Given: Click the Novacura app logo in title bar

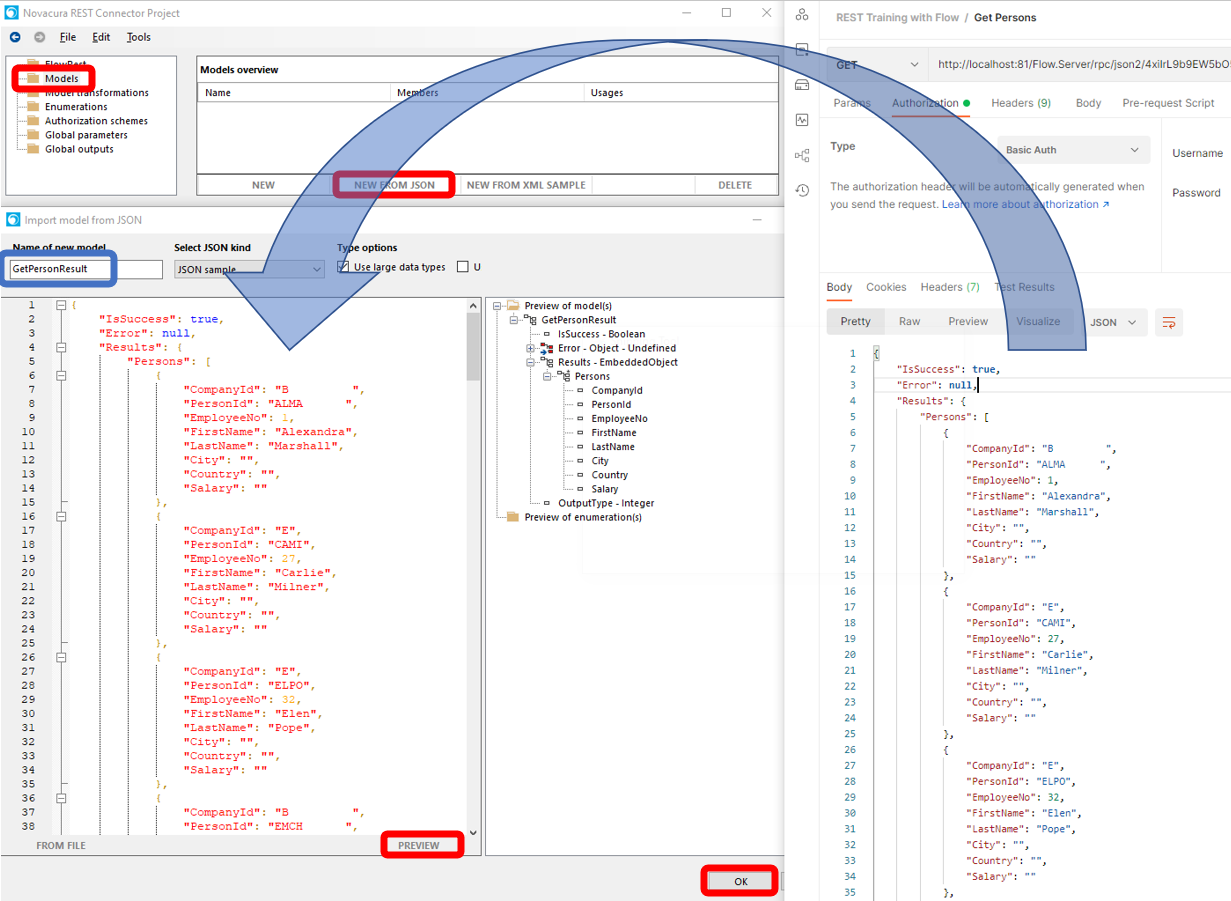Looking at the screenshot, I should point(12,13).
